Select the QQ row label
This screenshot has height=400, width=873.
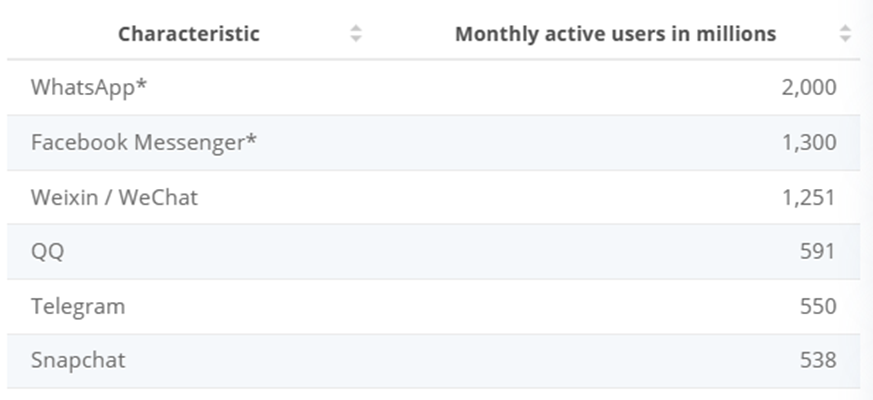(x=47, y=252)
